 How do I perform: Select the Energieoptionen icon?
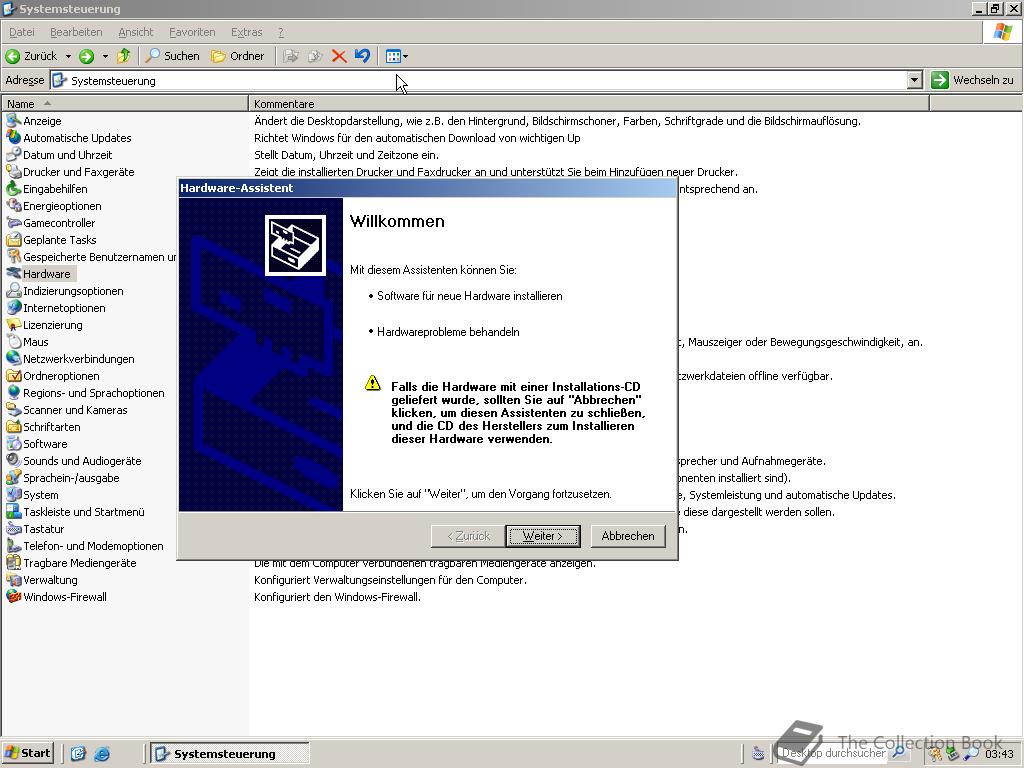13,205
